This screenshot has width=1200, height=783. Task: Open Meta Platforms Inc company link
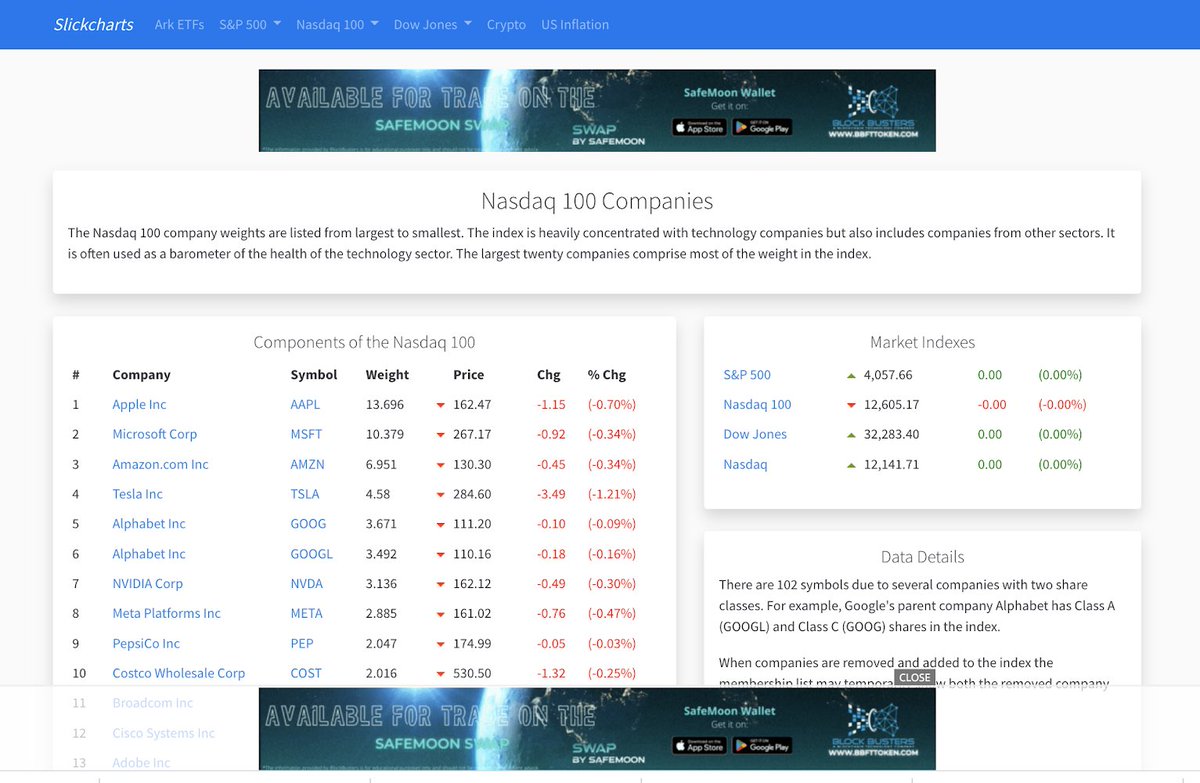tap(166, 614)
